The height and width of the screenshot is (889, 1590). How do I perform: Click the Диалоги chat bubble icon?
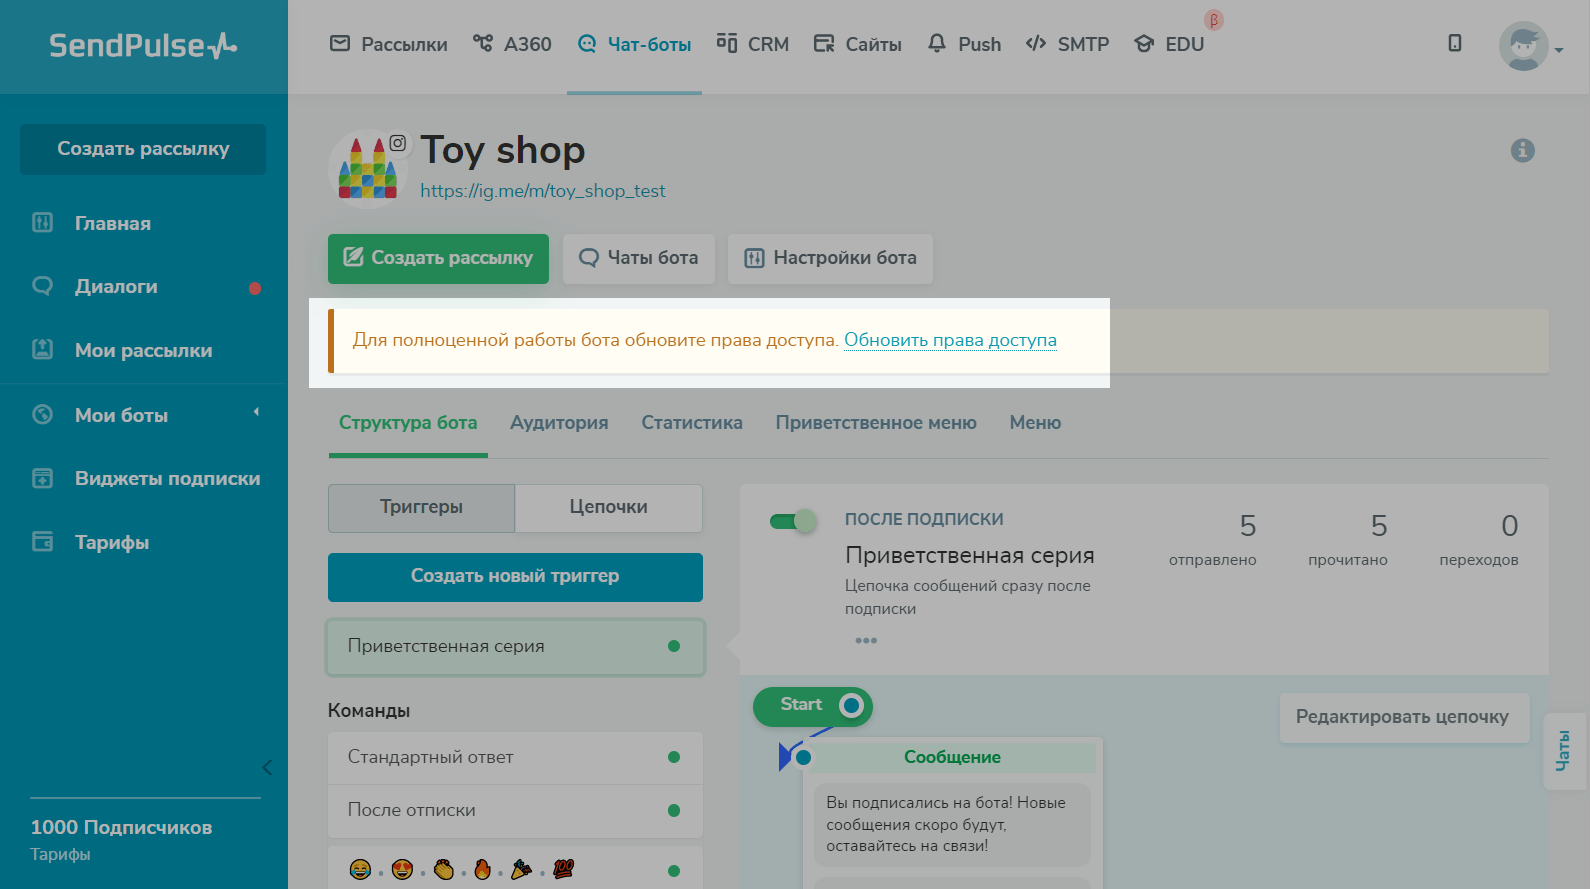point(42,286)
